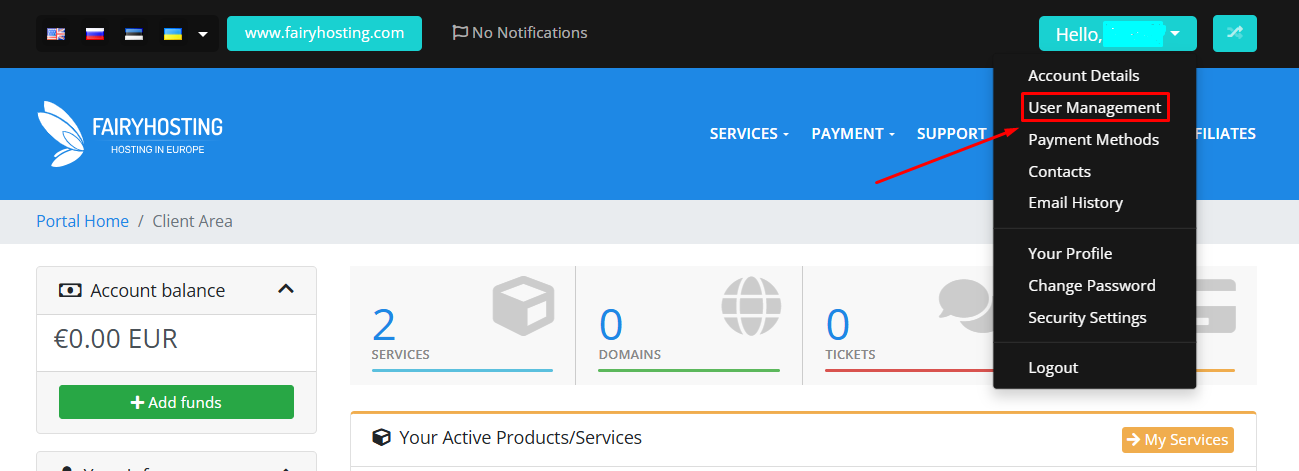
Task: Click the Add funds button
Action: coord(176,402)
